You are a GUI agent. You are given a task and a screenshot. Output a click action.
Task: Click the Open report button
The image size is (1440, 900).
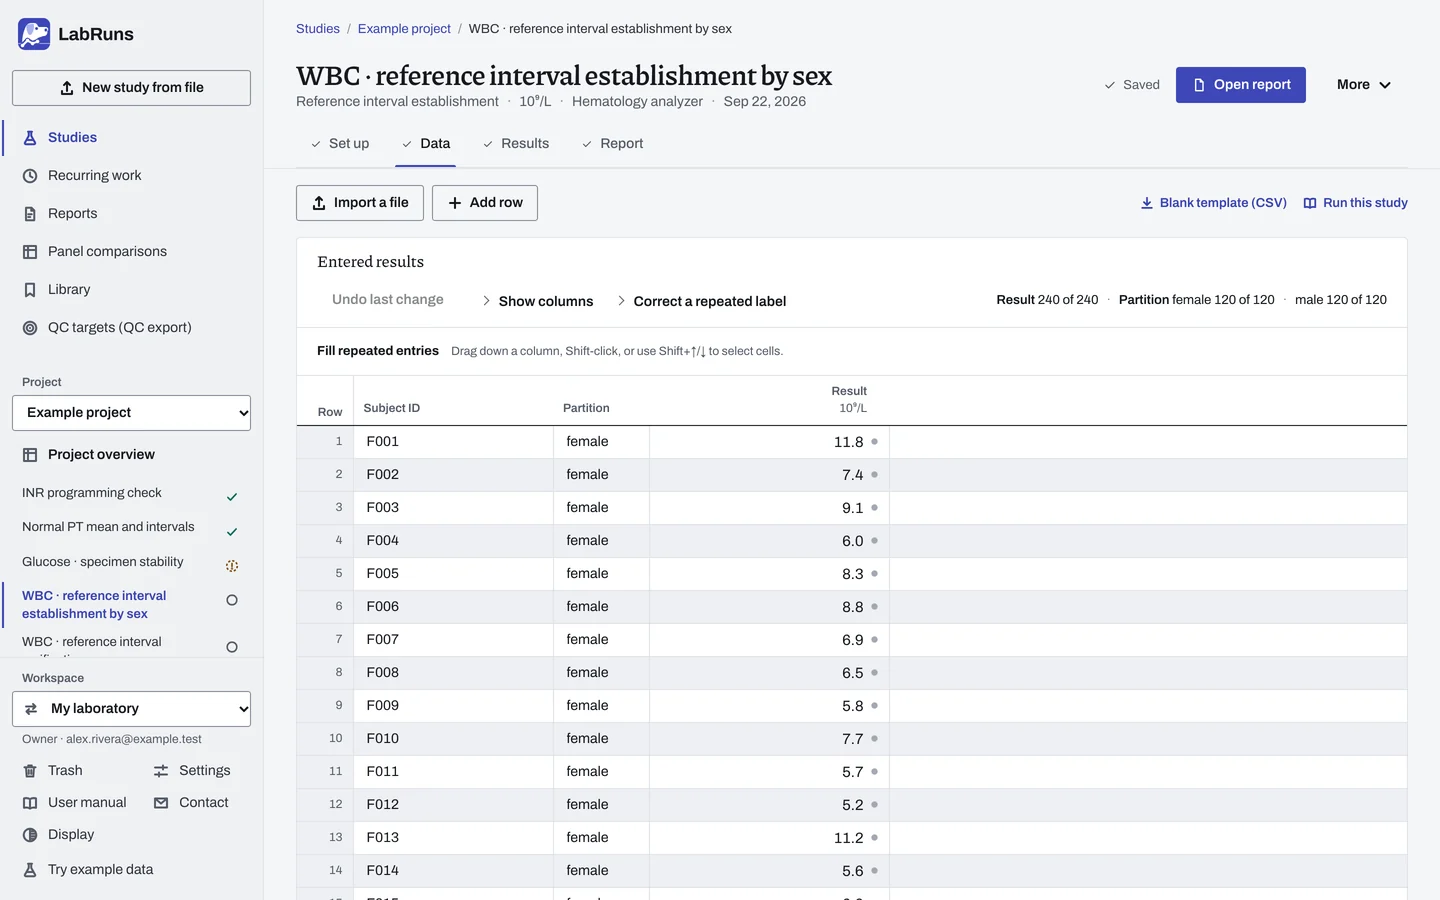(1241, 85)
